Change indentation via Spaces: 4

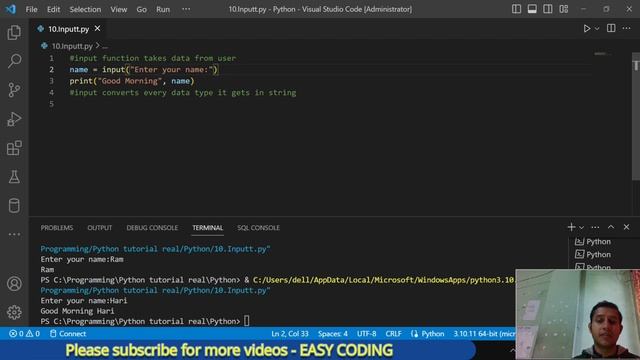click(333, 333)
